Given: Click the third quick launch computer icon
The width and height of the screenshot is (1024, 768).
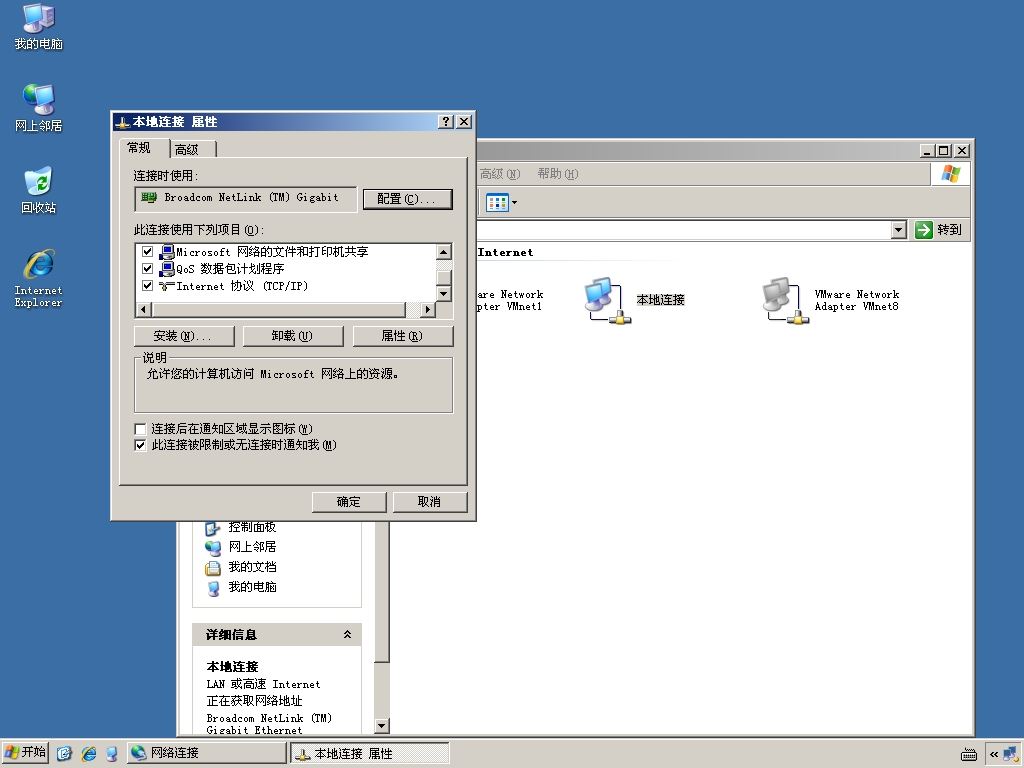Looking at the screenshot, I should 112,754.
